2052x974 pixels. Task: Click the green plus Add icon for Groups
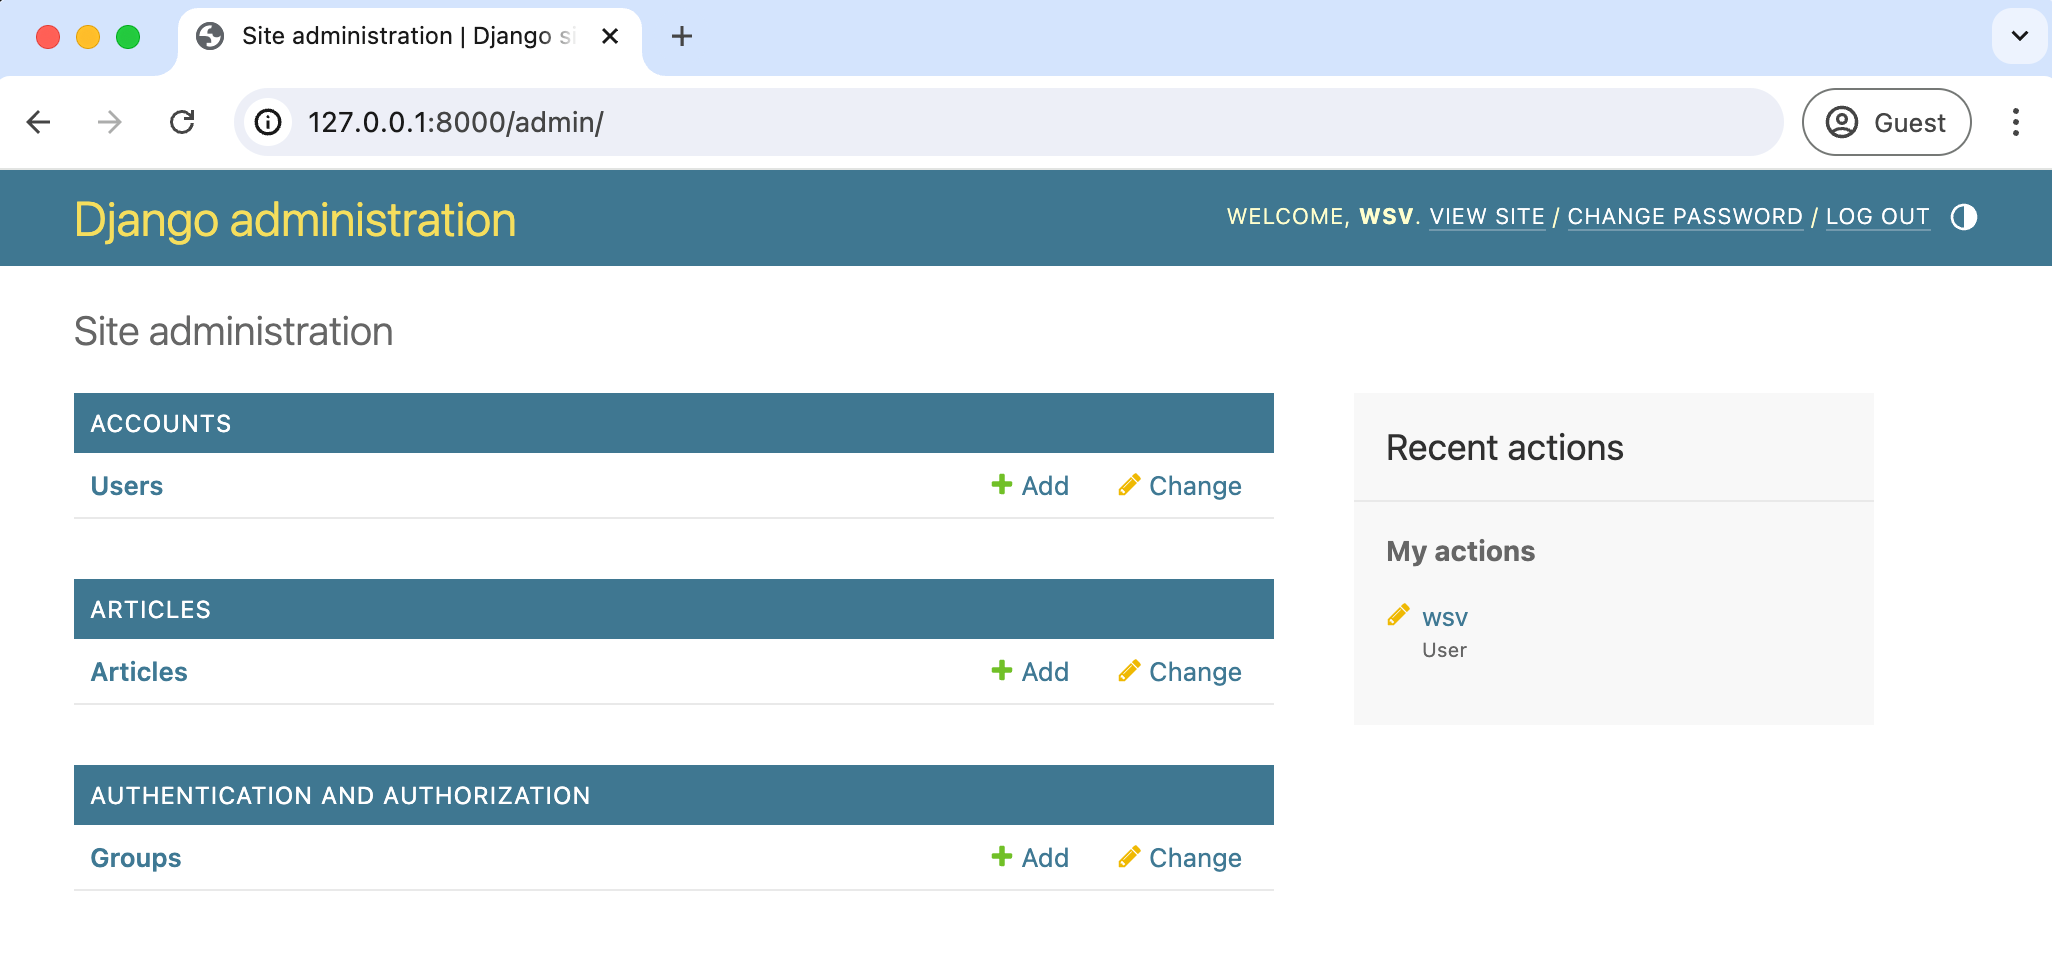click(x=1001, y=857)
